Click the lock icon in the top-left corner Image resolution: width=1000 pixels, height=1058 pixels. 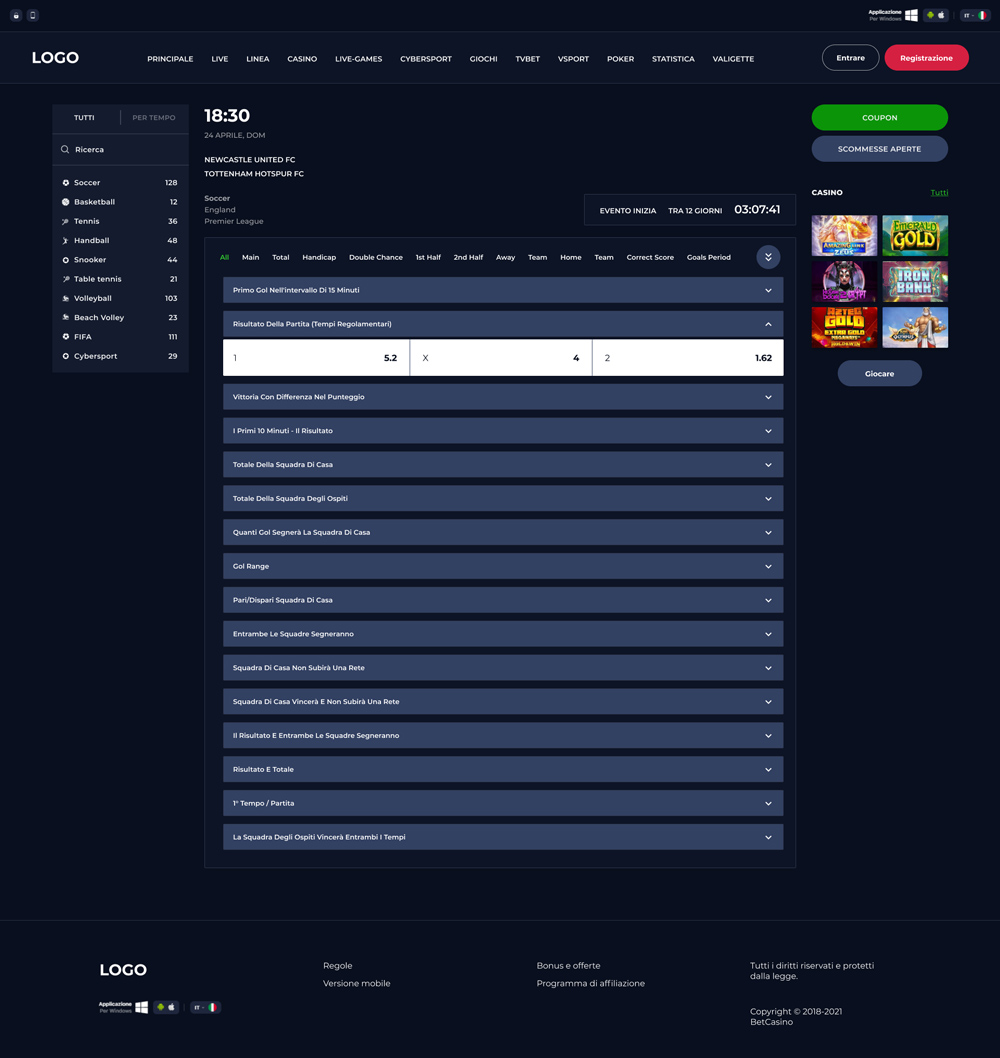16,16
